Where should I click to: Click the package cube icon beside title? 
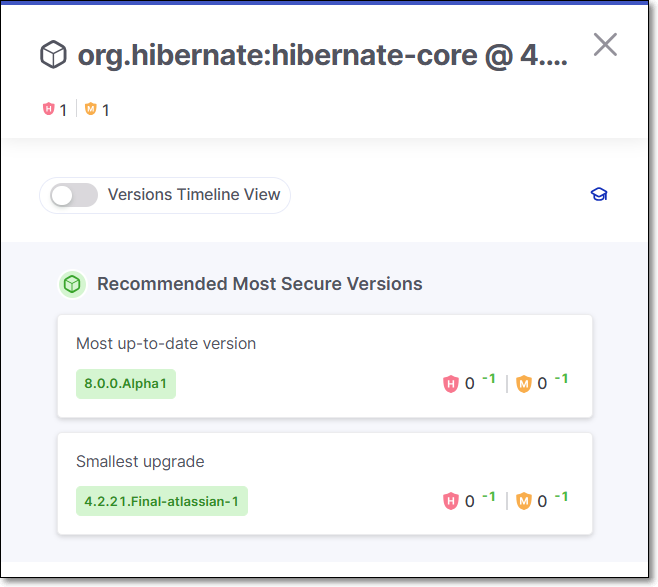[x=53, y=55]
